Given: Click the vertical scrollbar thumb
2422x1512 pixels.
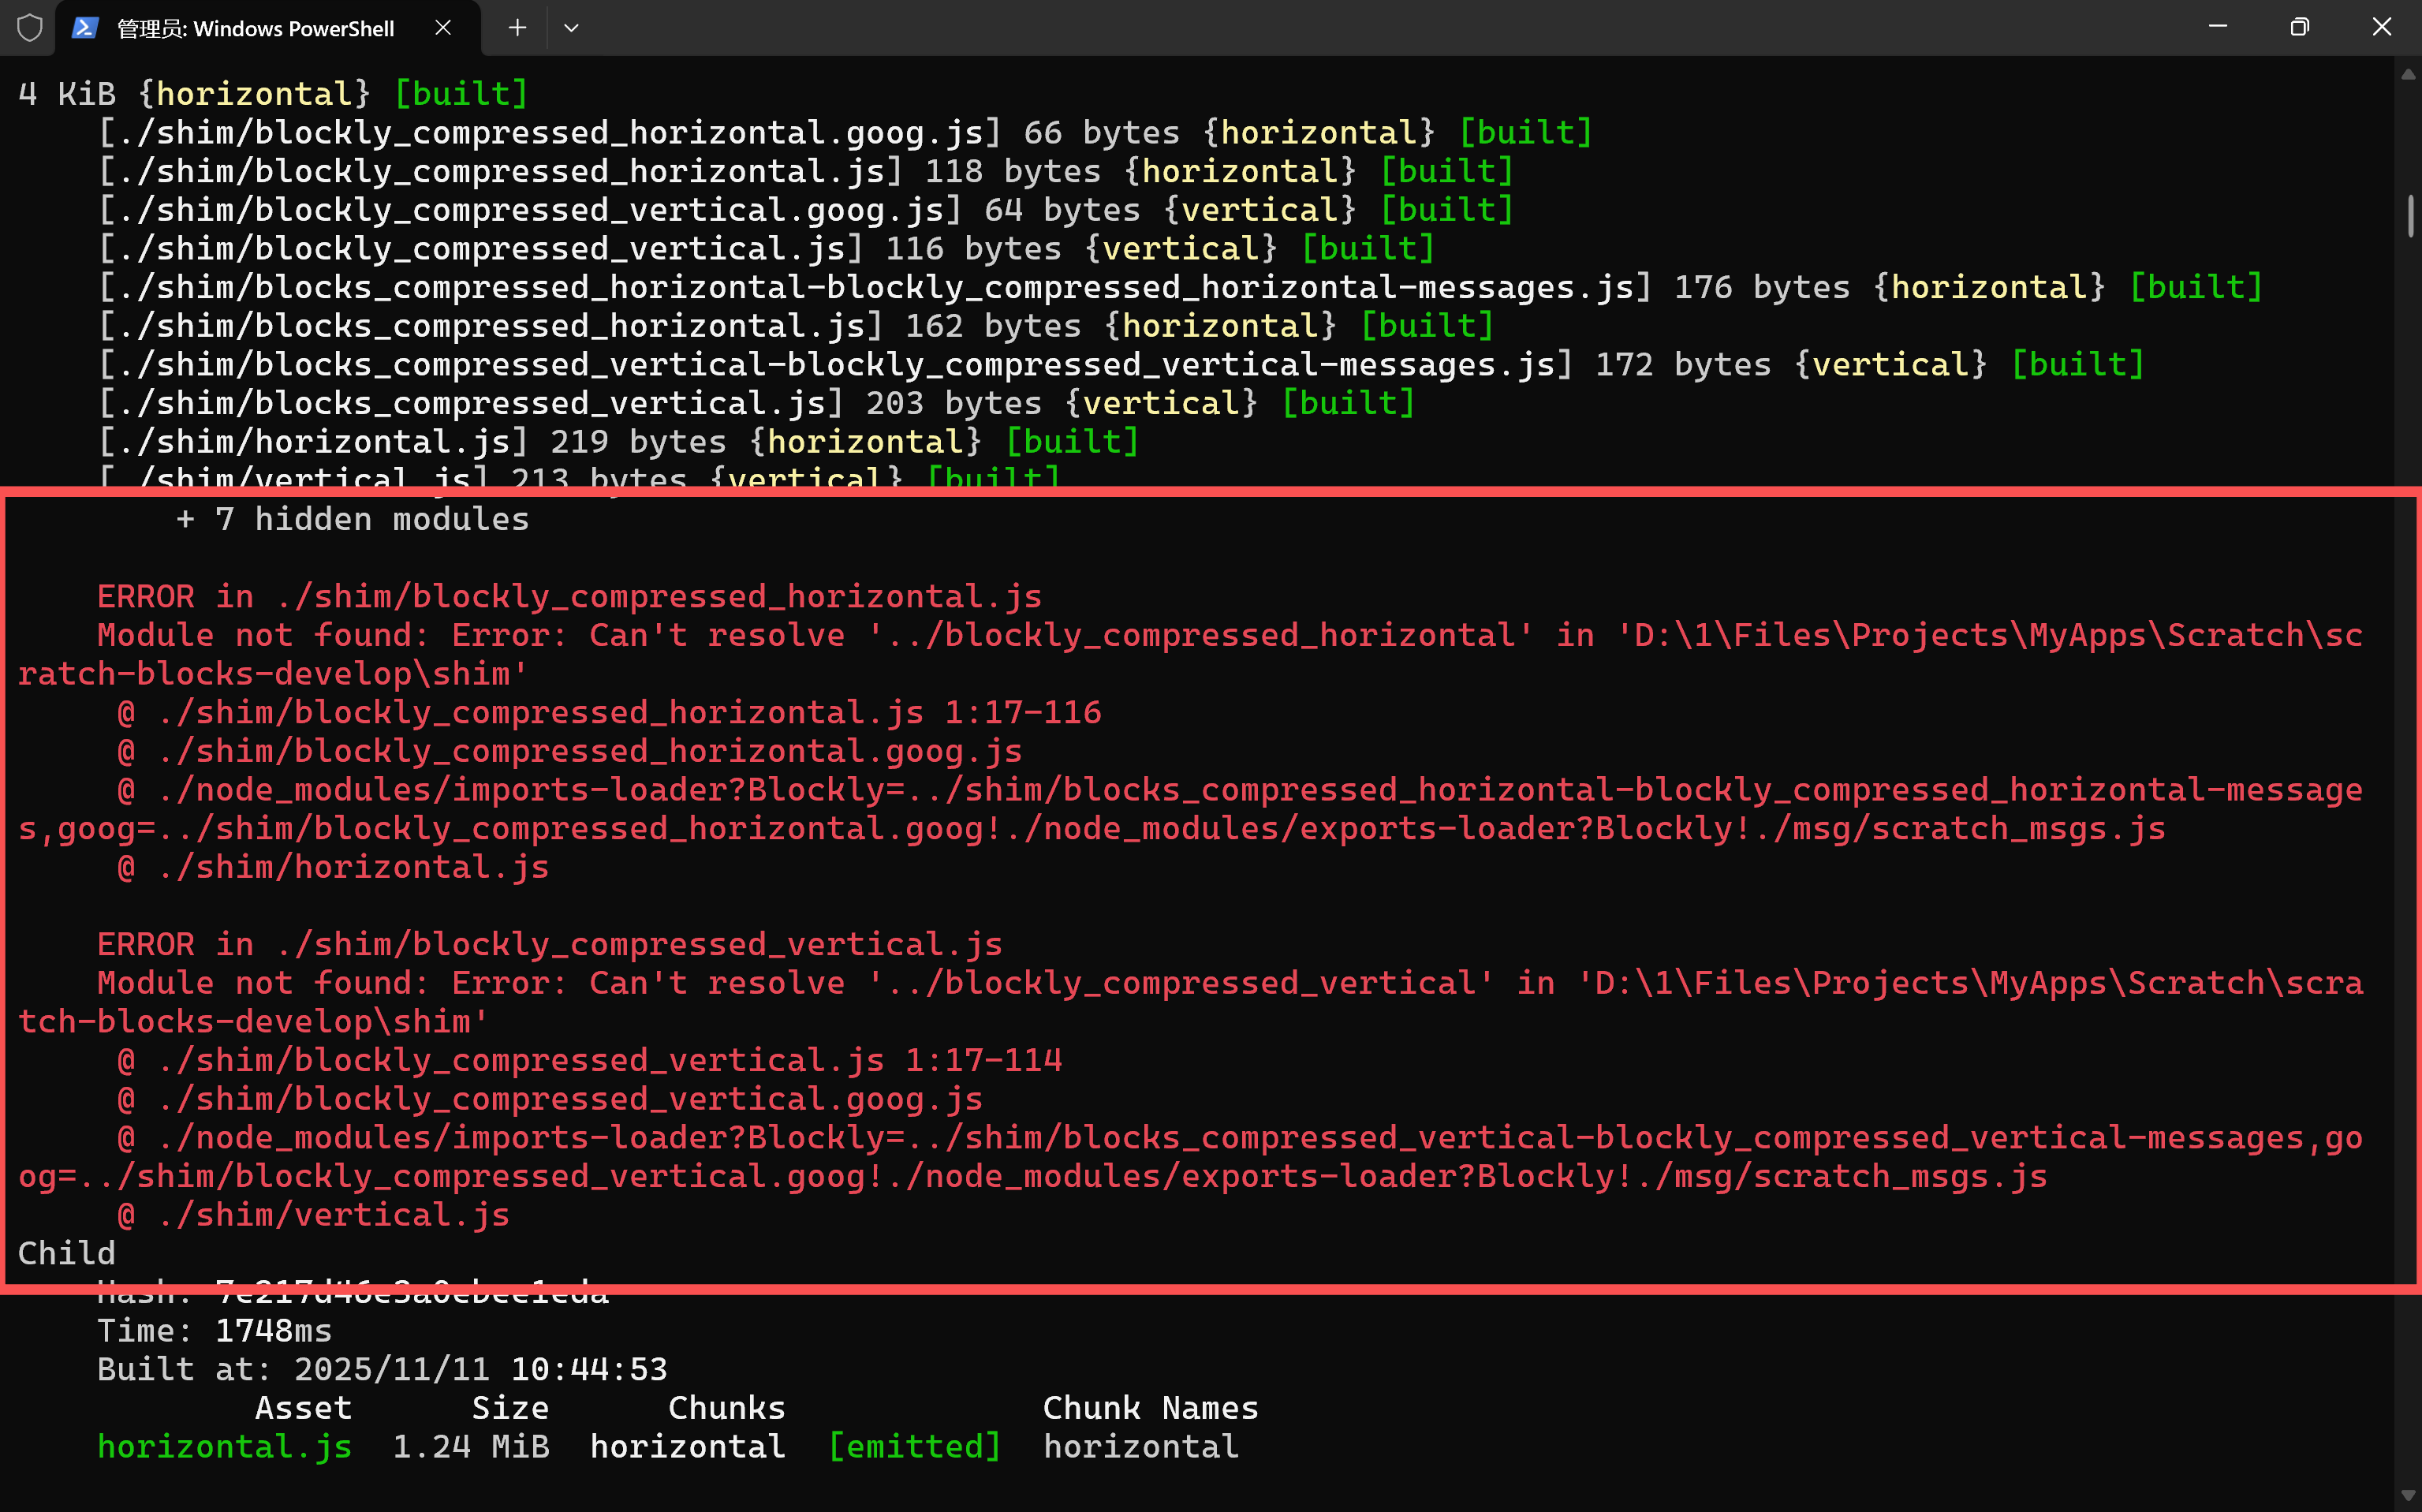Looking at the screenshot, I should point(2410,215).
